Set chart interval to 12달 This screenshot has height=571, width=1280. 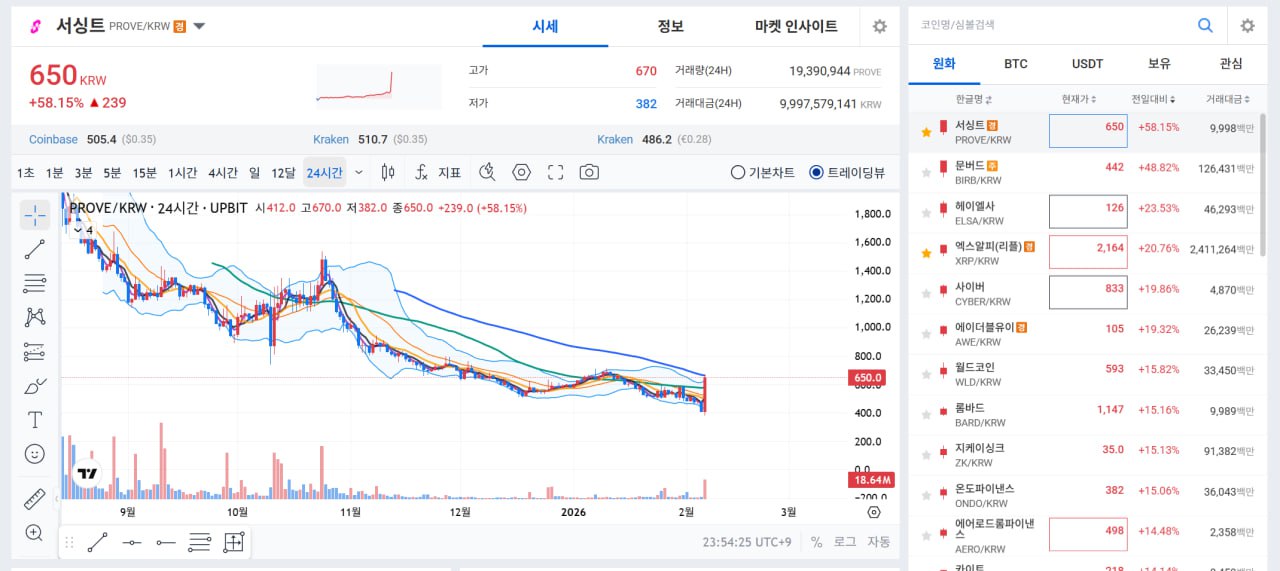(283, 173)
